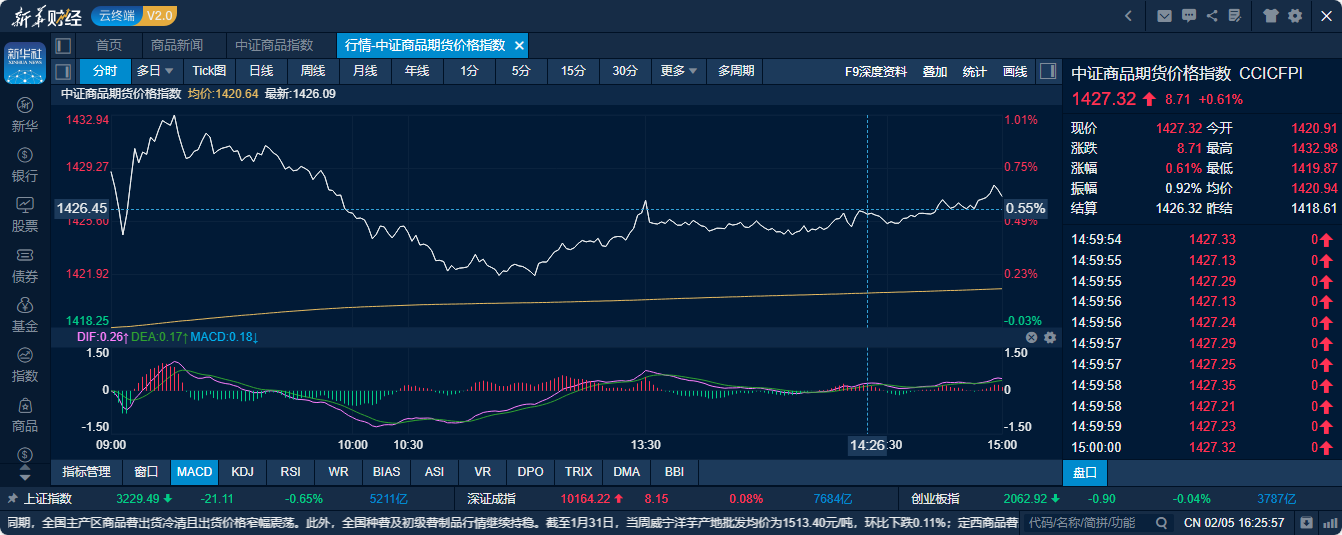Select the KDJ indicator tab
The width and height of the screenshot is (1342, 535).
pyautogui.click(x=242, y=471)
